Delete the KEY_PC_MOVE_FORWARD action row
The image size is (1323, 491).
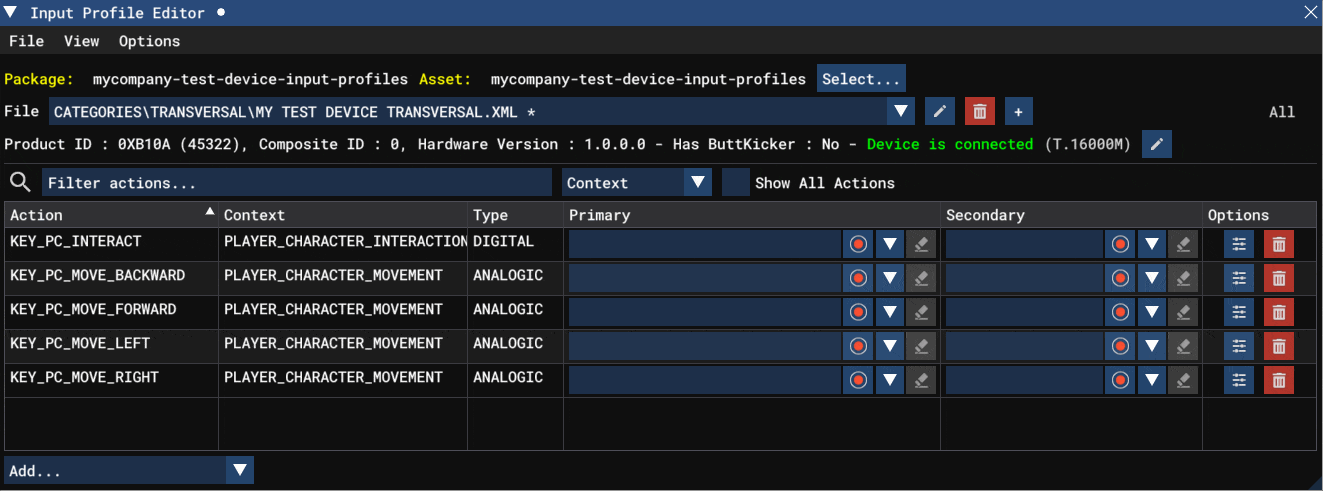tap(1279, 312)
